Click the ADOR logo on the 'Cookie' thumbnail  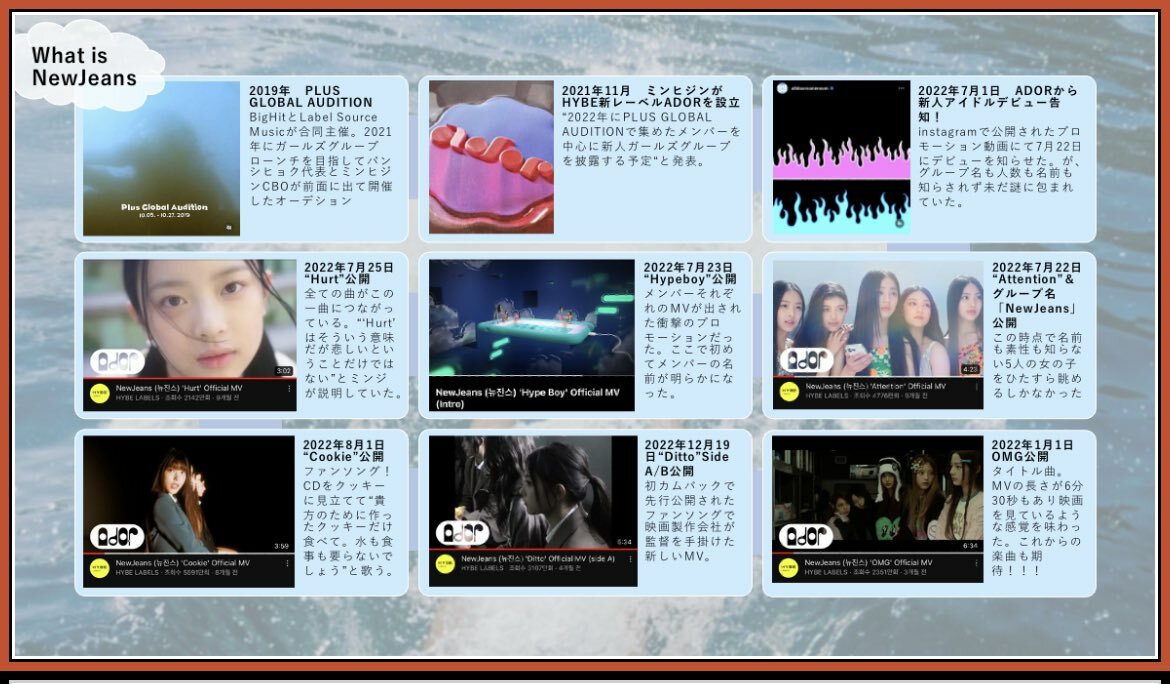[x=117, y=536]
